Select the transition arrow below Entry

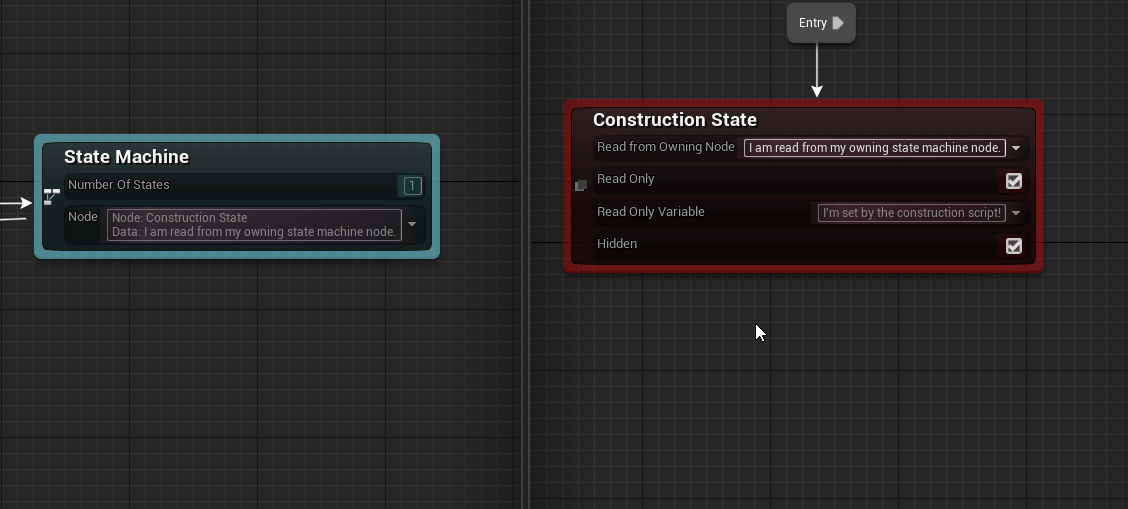817,72
